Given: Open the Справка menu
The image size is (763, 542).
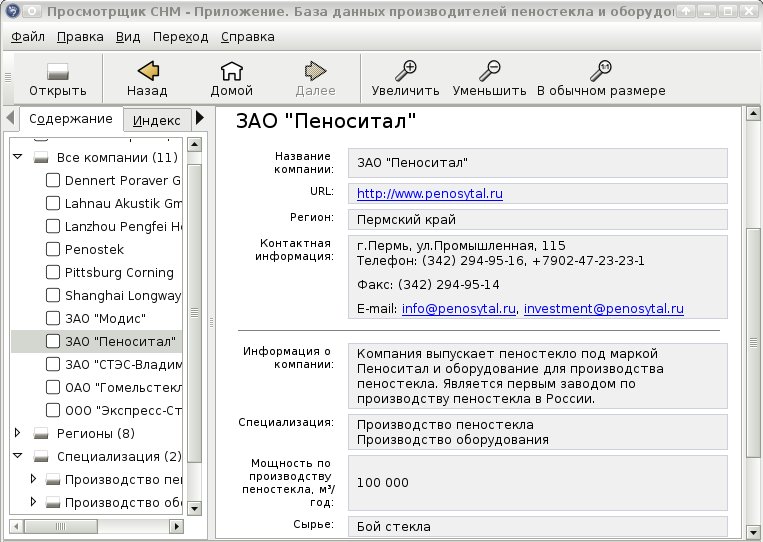Looking at the screenshot, I should (248, 37).
